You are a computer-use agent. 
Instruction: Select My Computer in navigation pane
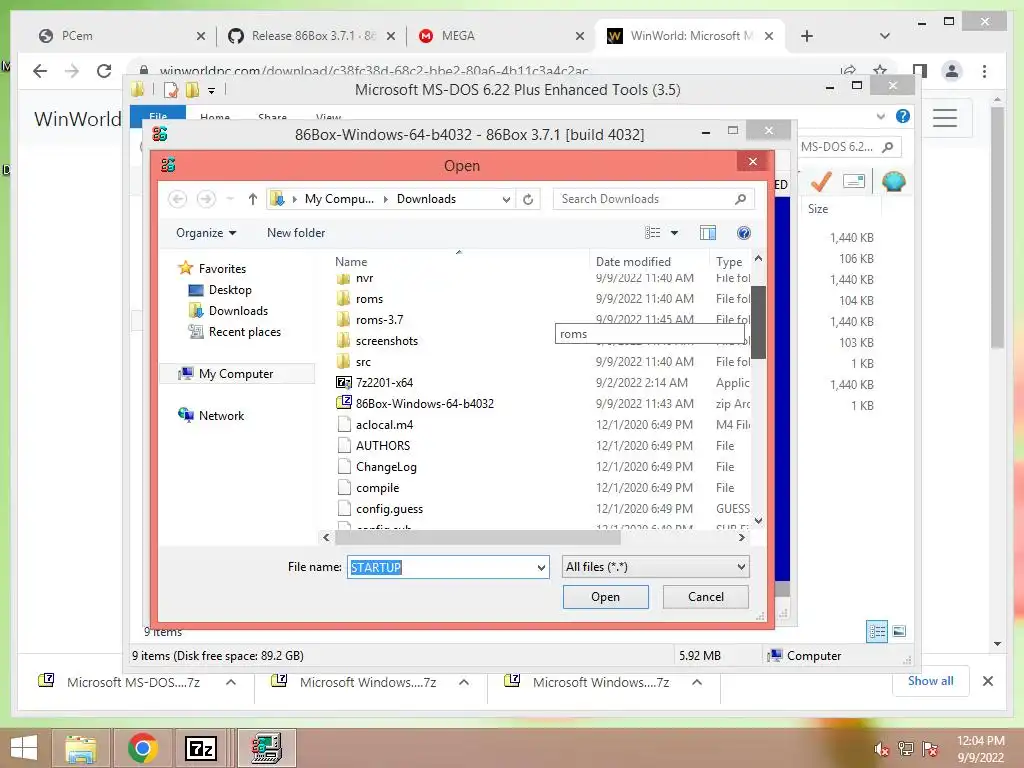point(236,374)
